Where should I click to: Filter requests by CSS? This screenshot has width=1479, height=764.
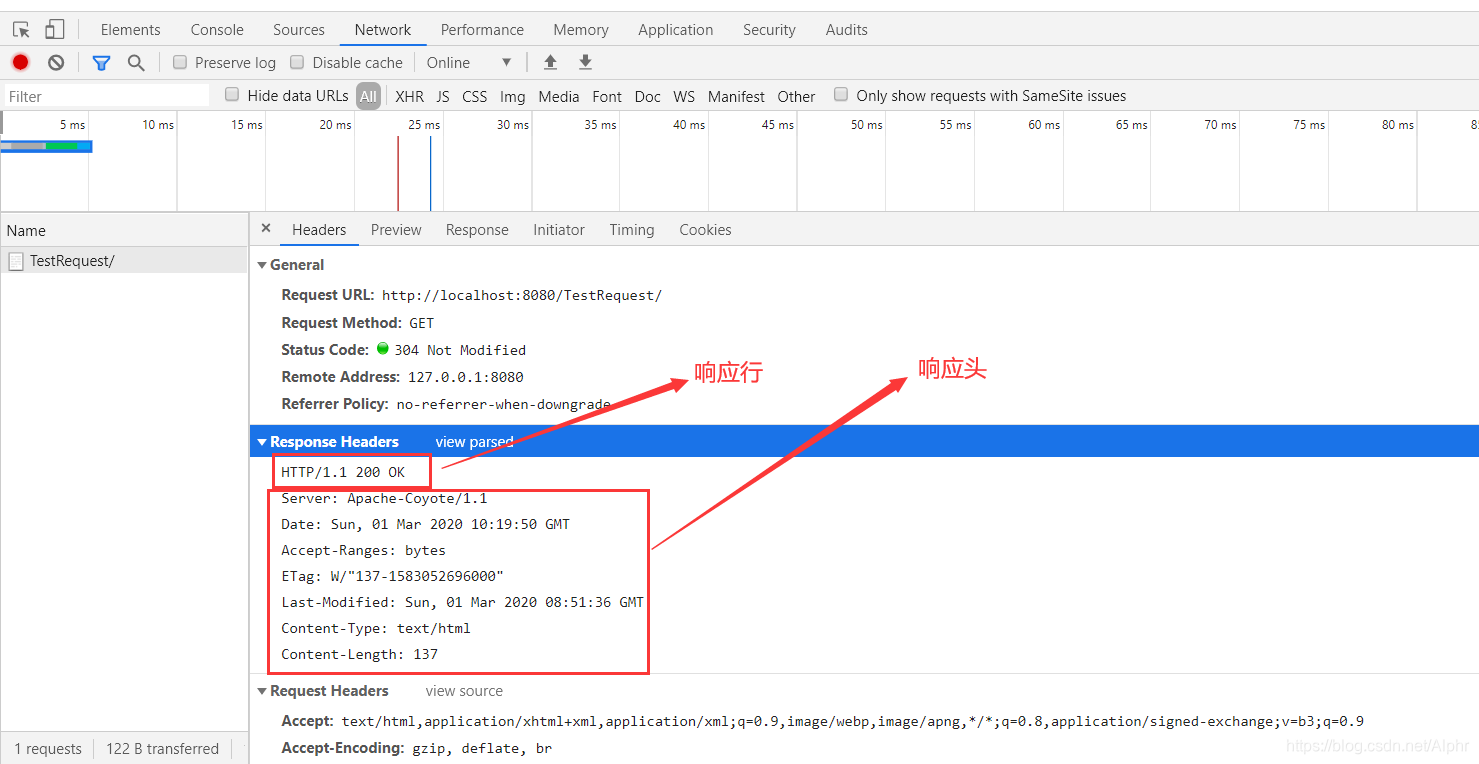(x=475, y=96)
